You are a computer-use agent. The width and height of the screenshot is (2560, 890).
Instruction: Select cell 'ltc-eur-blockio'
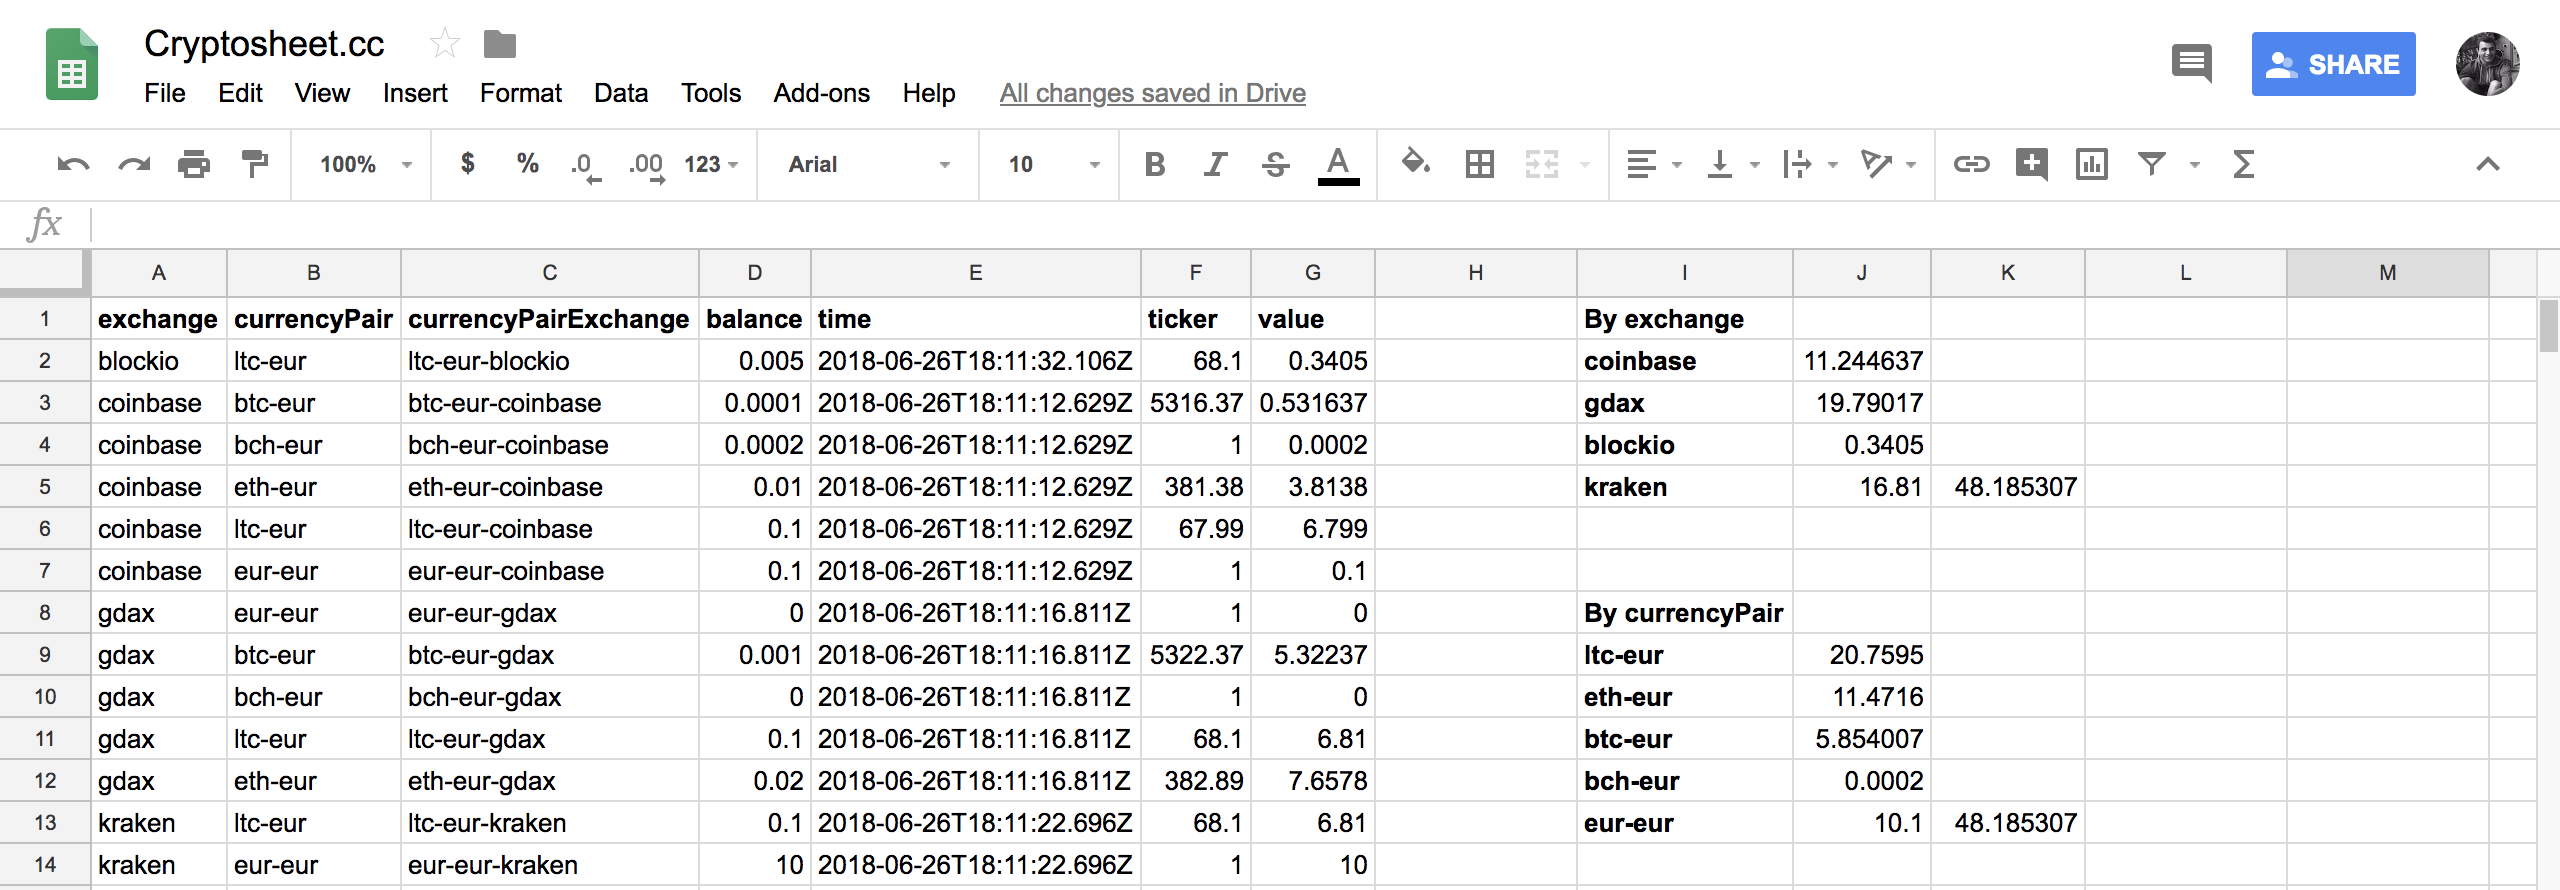pyautogui.click(x=549, y=361)
